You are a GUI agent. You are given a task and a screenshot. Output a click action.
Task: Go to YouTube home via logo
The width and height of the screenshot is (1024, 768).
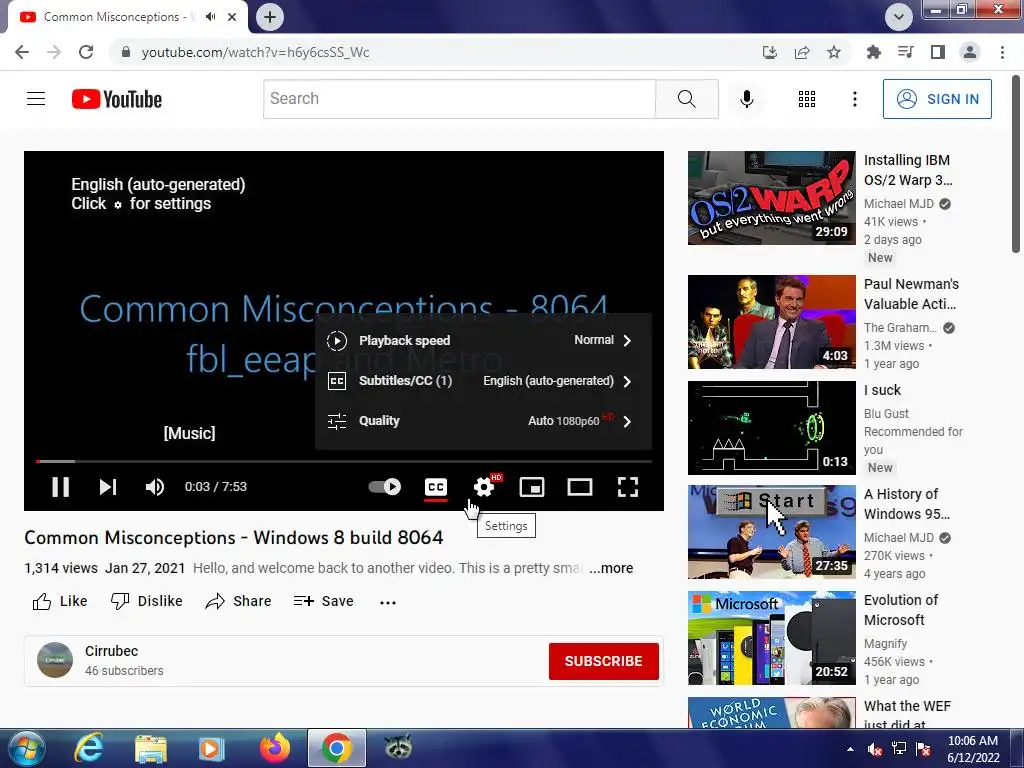click(x=117, y=99)
